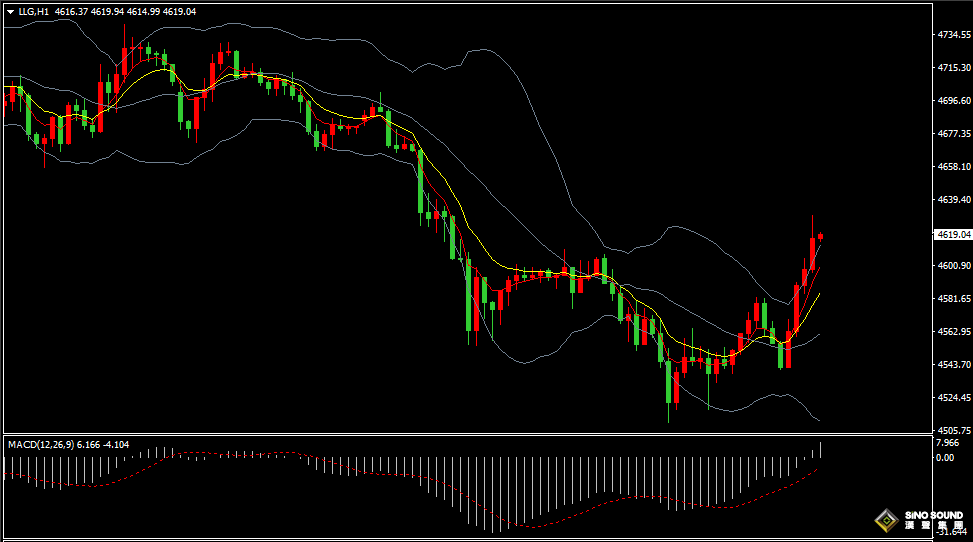This screenshot has width=973, height=542.
Task: Select the MACD(12,26,9) indicator label
Action: (x=38, y=444)
